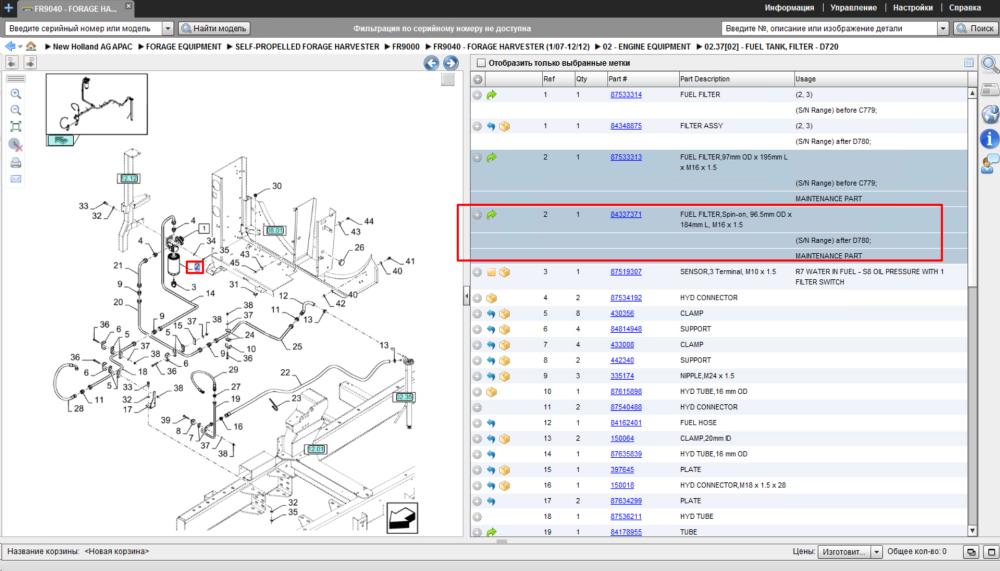This screenshot has width=1000, height=571.
Task: Add HYD TUBE 87536211 to basket circle
Action: coord(477,517)
